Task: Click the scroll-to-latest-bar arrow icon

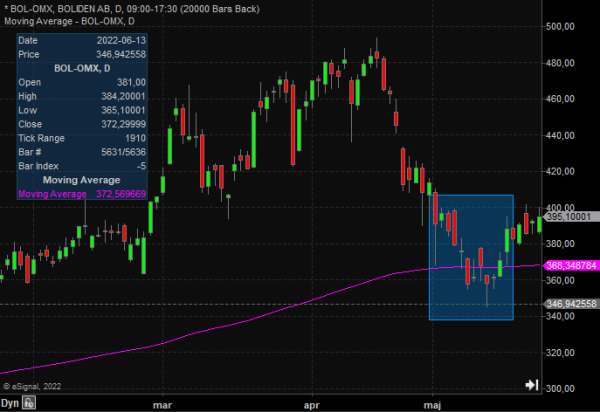Action: coord(532,384)
